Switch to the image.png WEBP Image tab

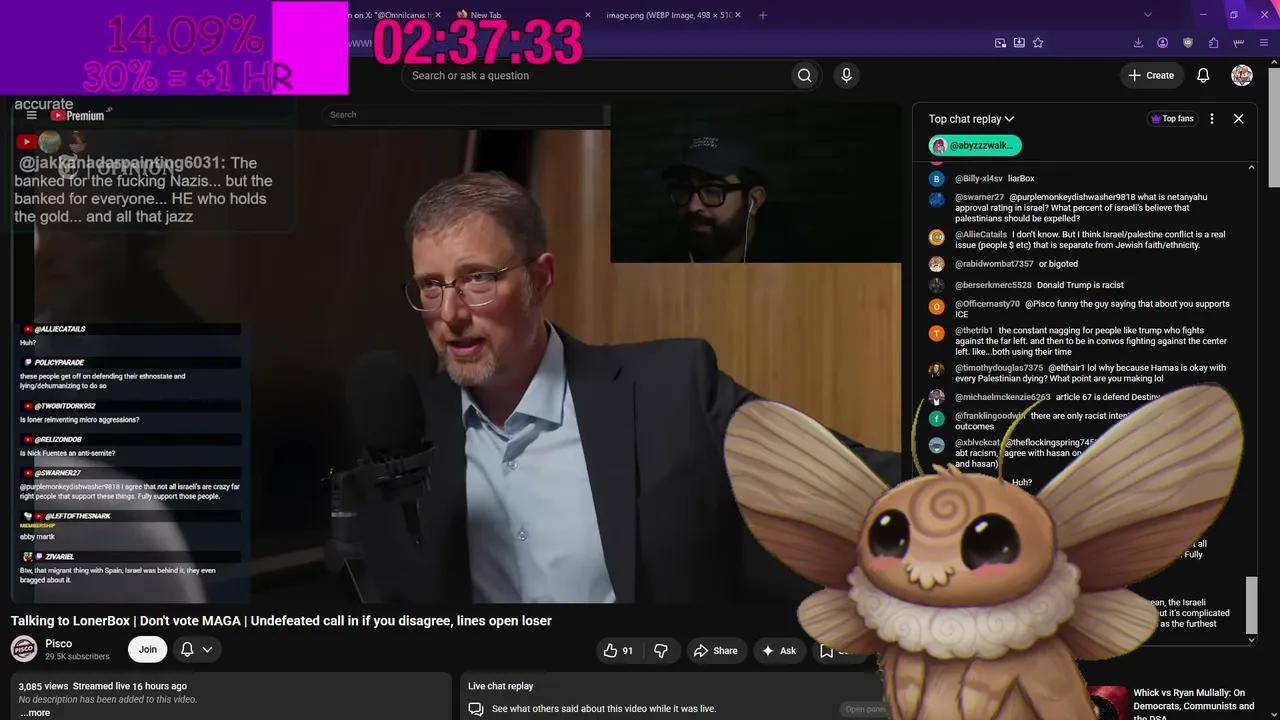click(x=673, y=15)
